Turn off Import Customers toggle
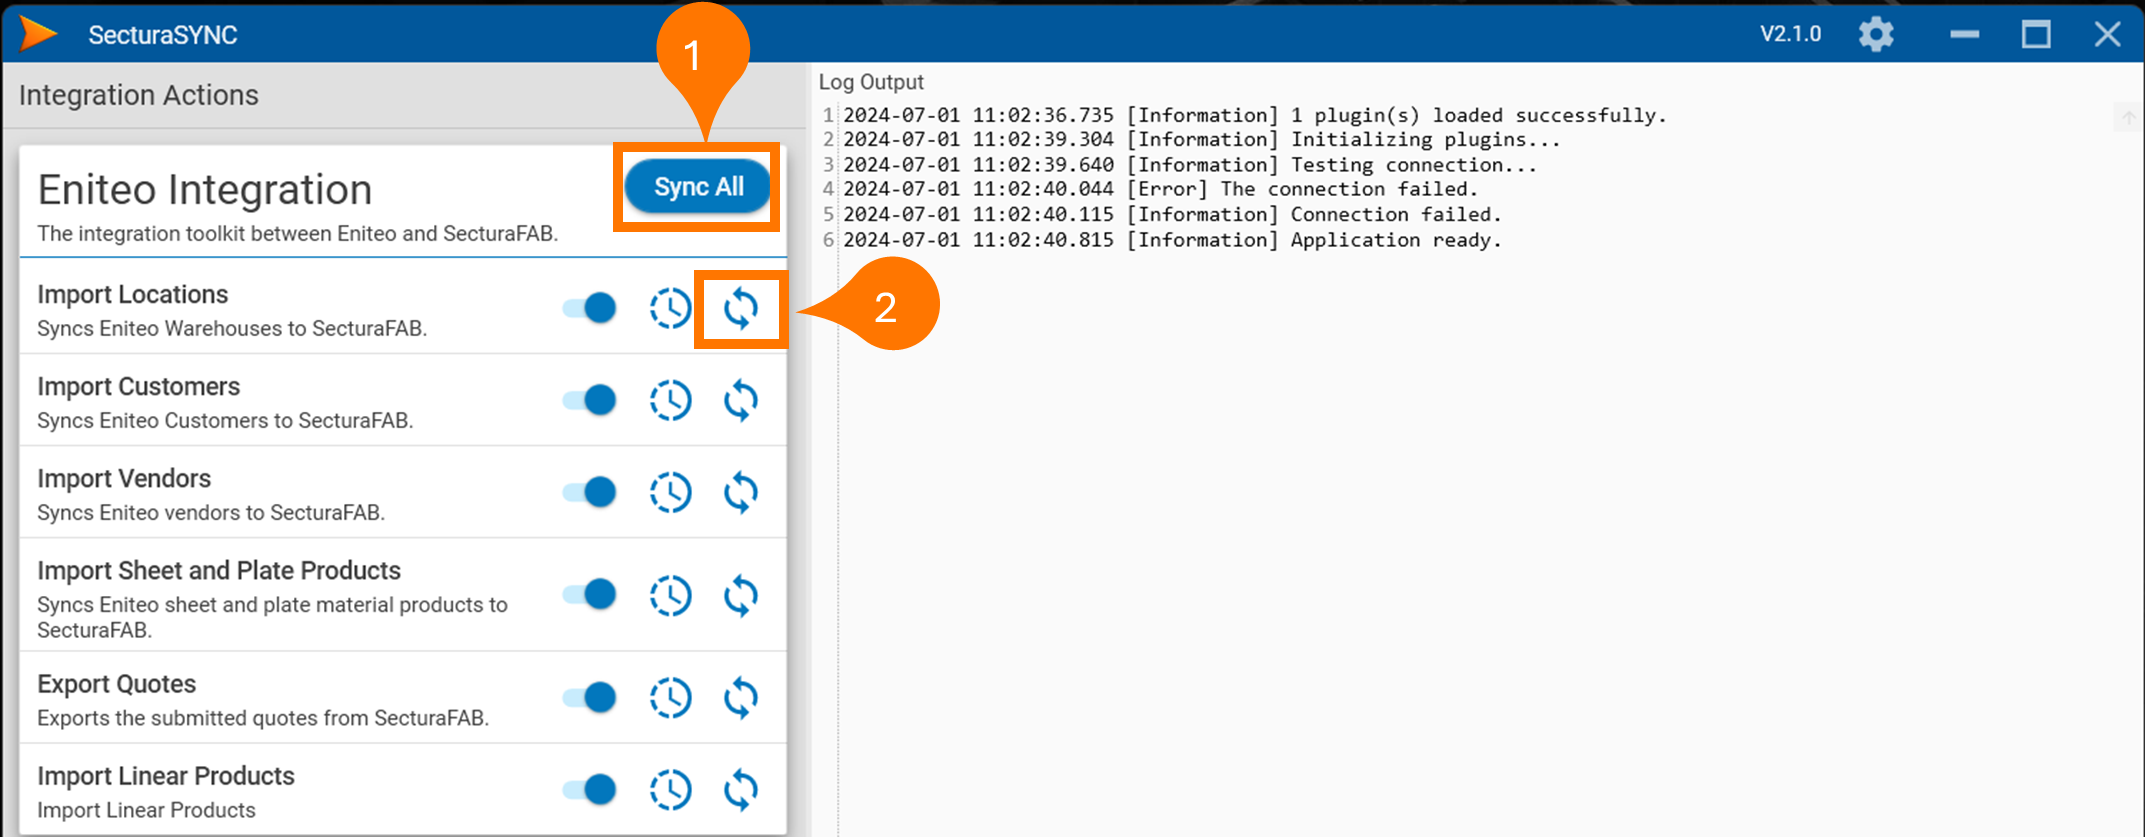The width and height of the screenshot is (2145, 837). click(x=590, y=400)
